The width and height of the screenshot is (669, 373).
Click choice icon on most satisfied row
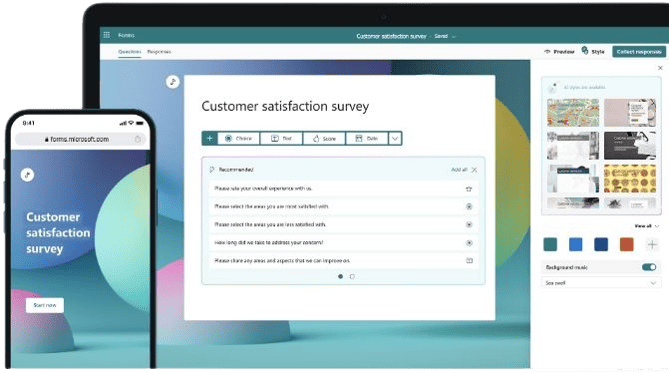click(469, 207)
